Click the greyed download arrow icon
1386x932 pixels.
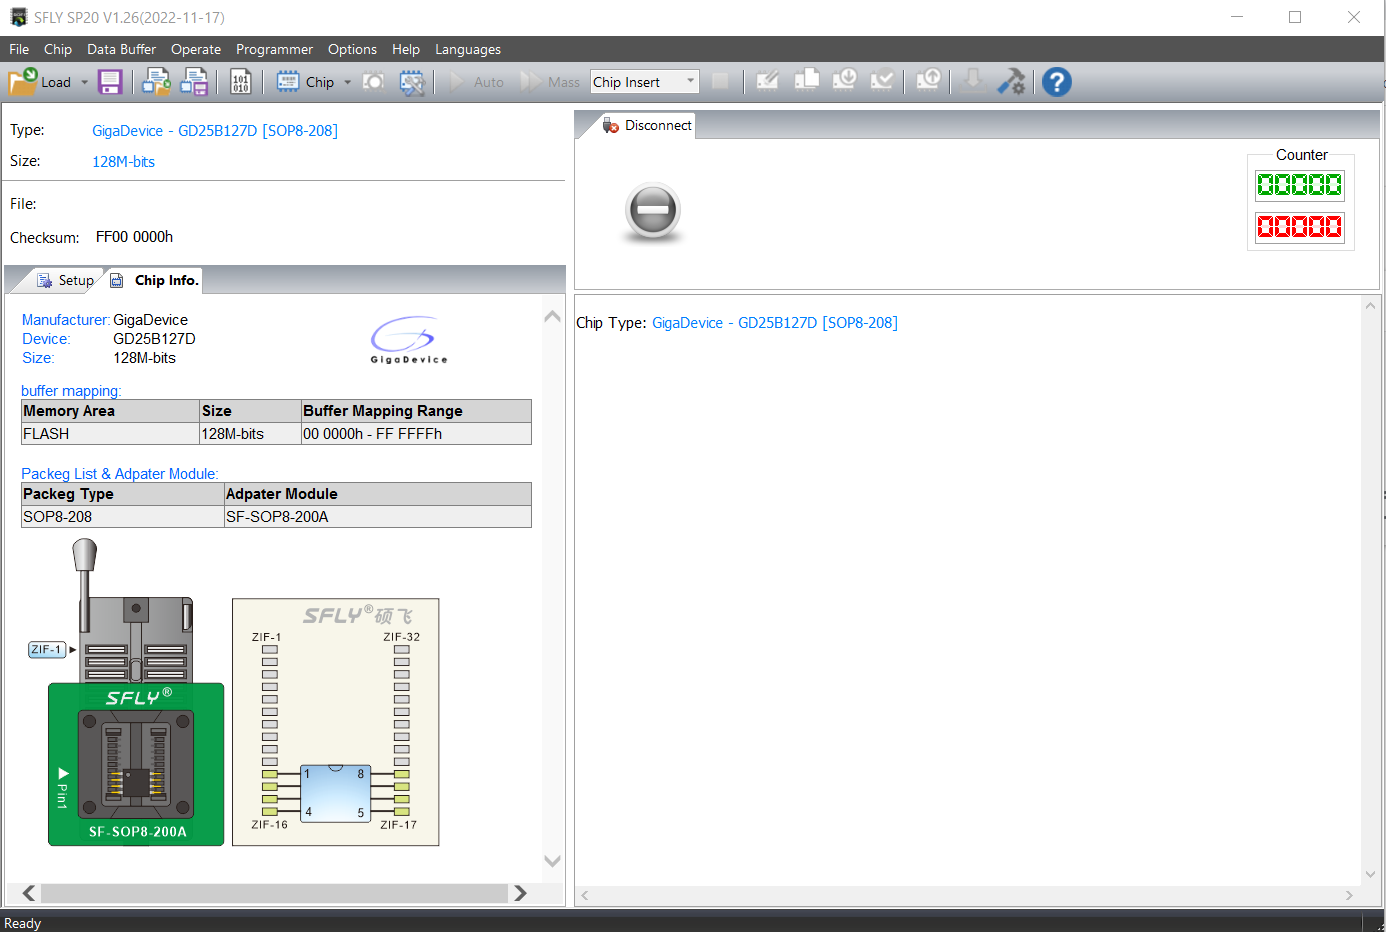click(973, 81)
